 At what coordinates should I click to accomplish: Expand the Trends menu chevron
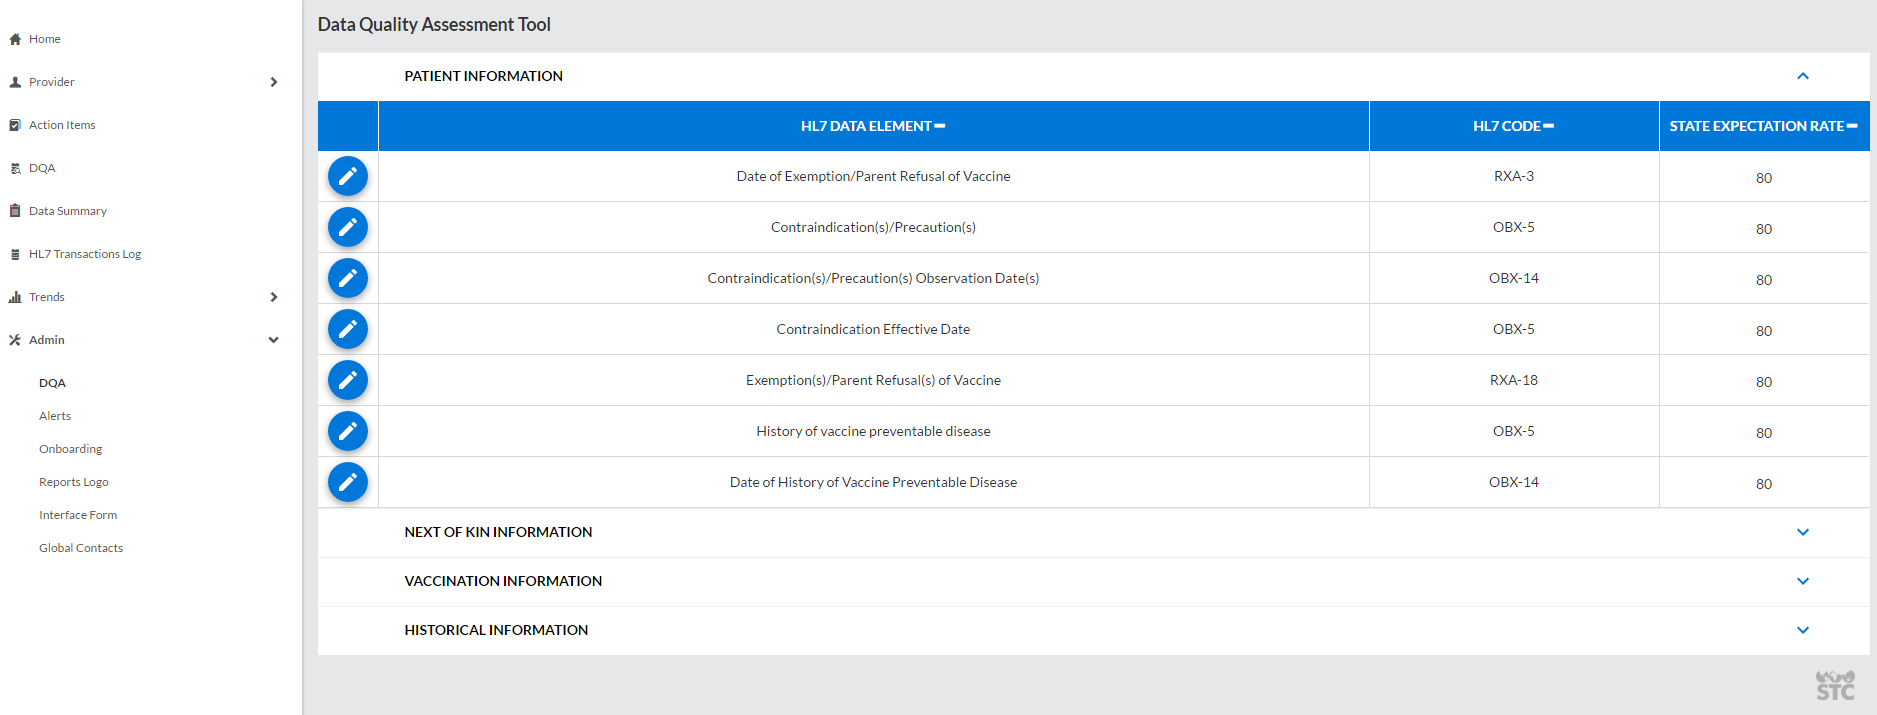[274, 297]
